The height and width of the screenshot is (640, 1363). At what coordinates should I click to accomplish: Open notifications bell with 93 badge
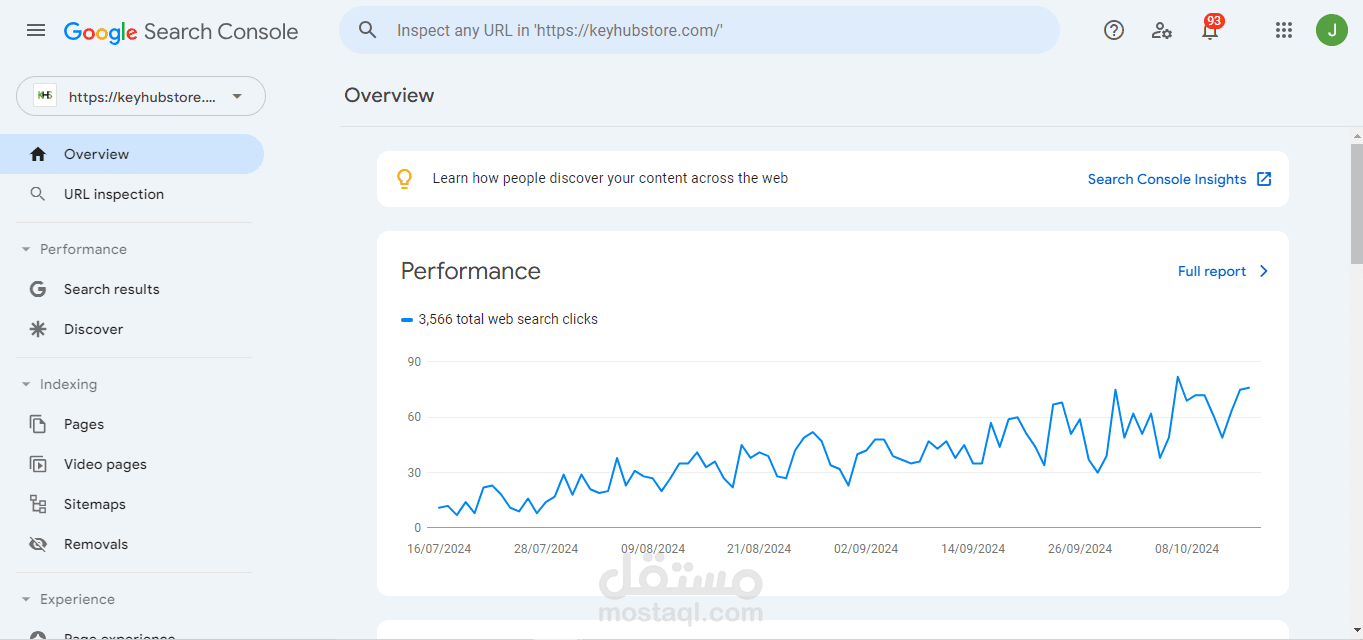[1210, 28]
